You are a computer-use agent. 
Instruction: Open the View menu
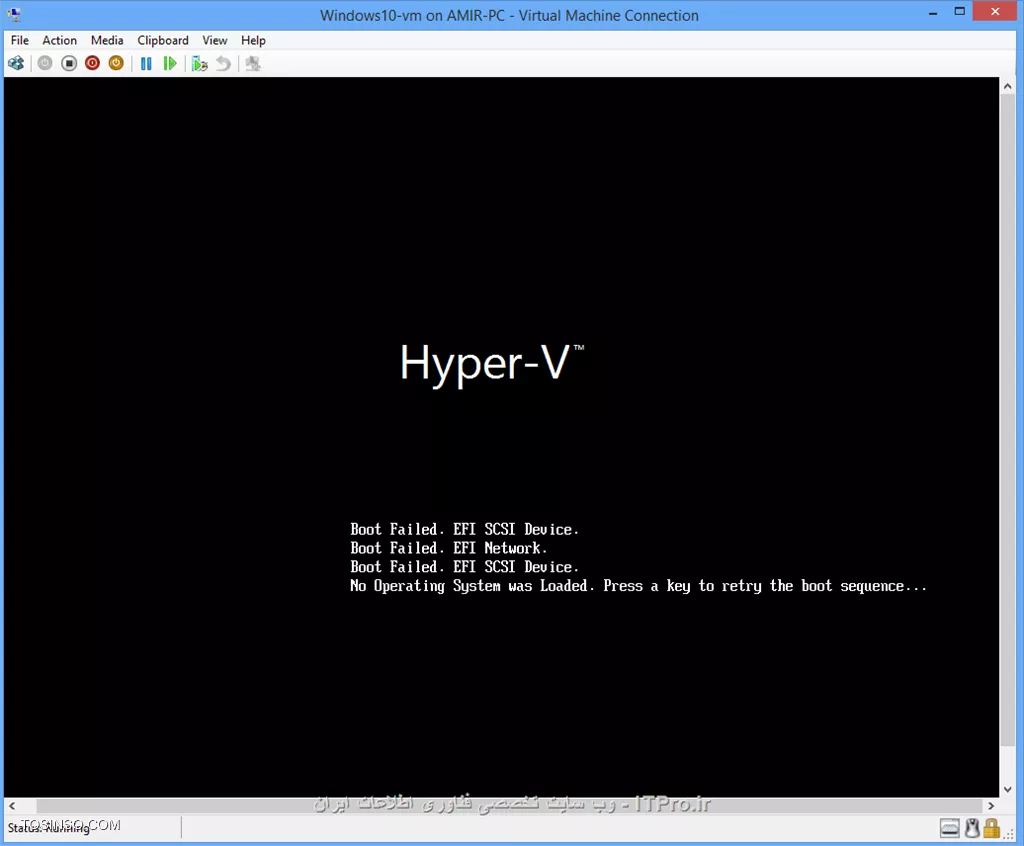coord(214,41)
